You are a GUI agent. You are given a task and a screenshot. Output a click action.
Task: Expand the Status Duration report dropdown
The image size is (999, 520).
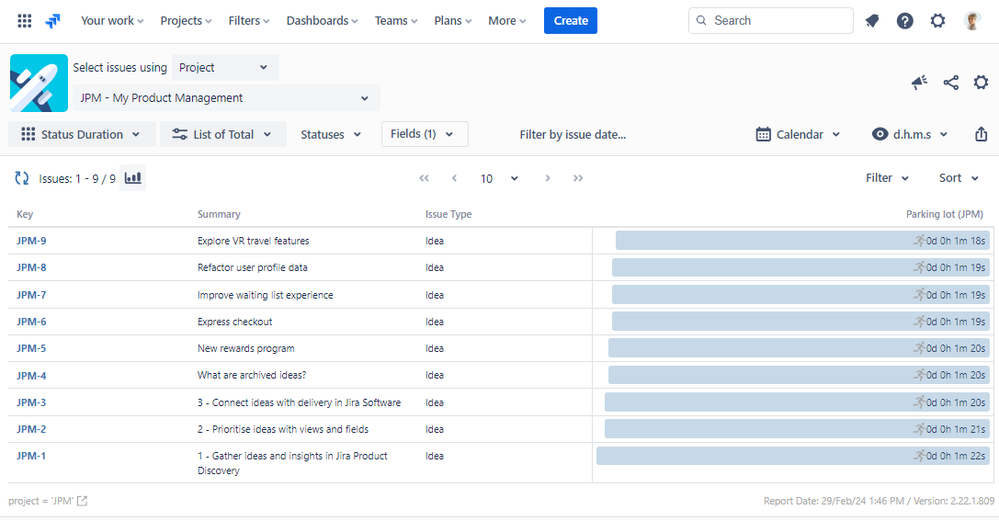[x=82, y=134]
